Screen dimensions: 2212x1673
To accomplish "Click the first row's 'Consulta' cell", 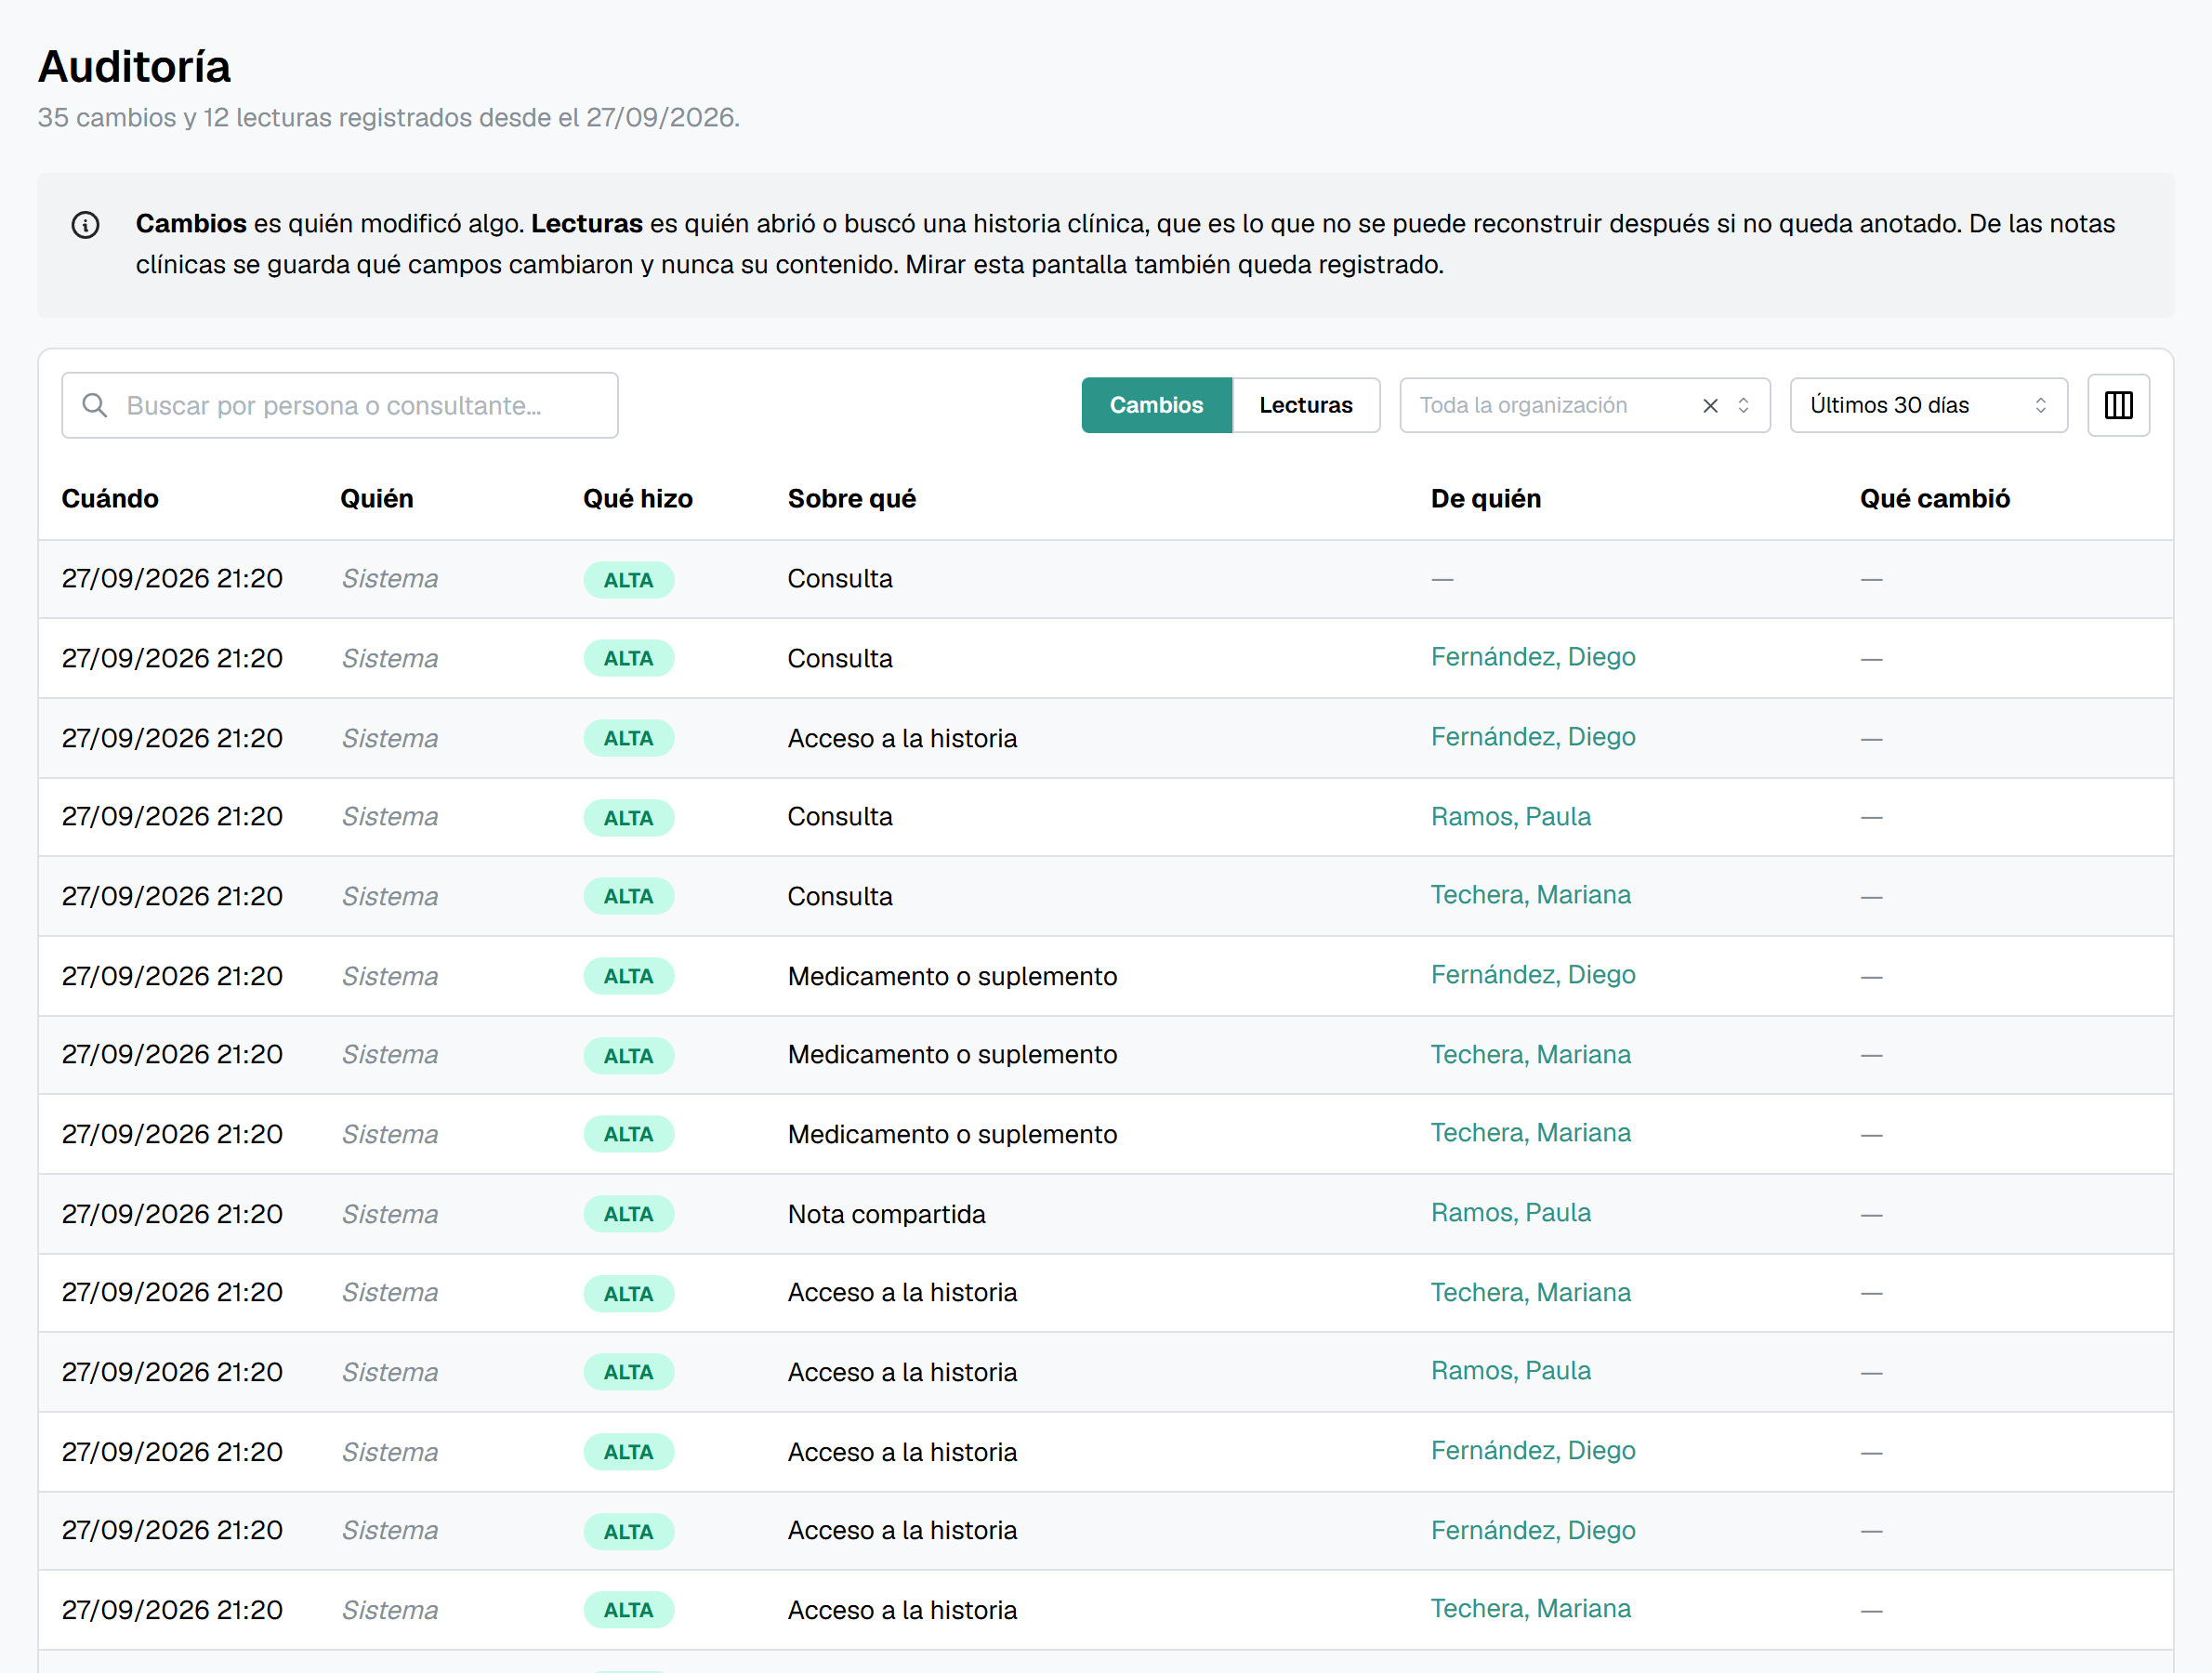I will pyautogui.click(x=839, y=579).
